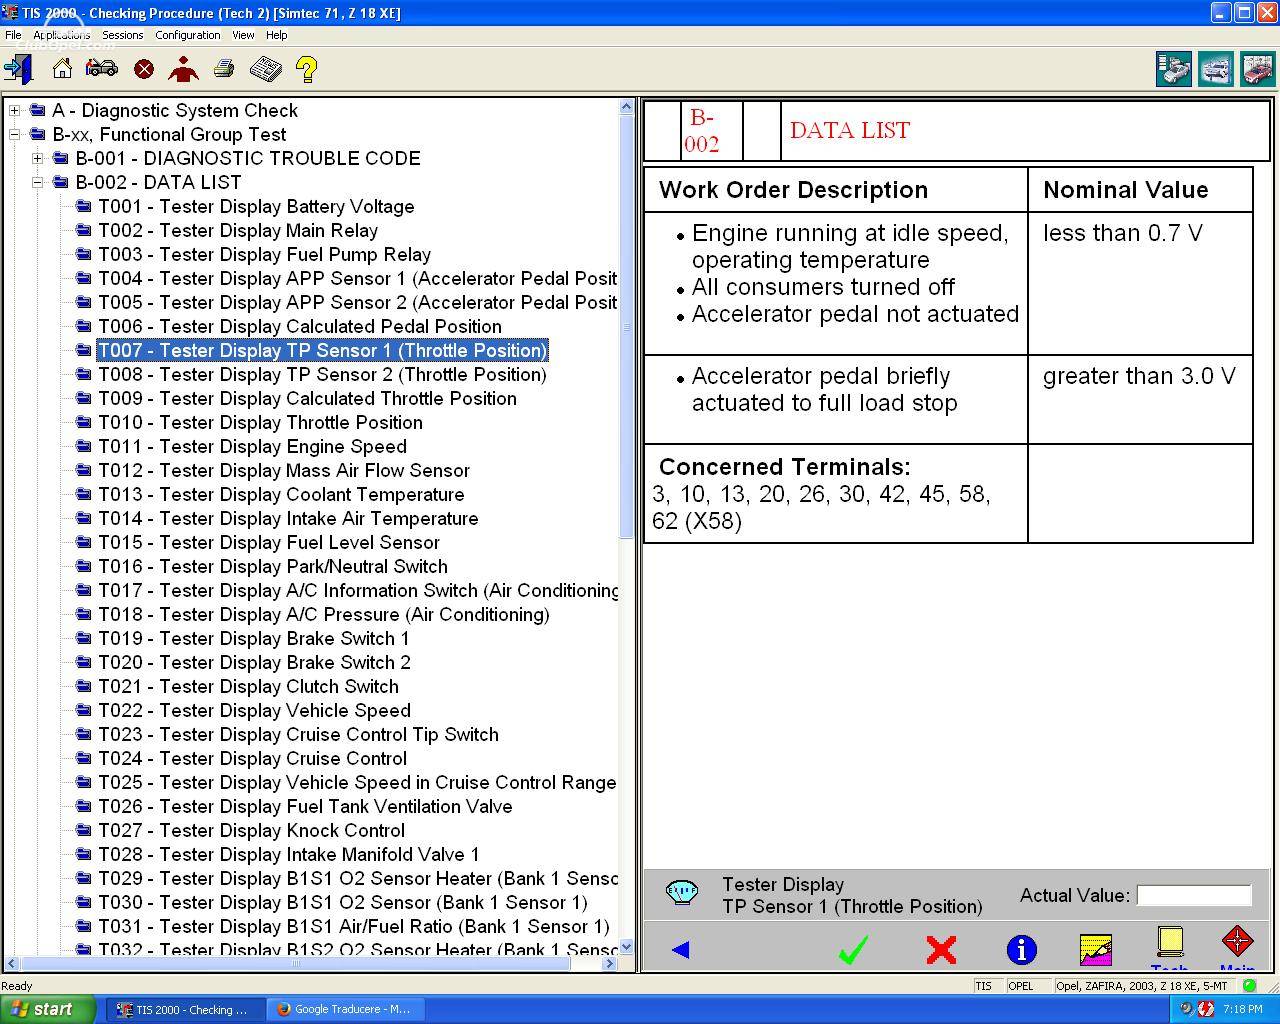The image size is (1280, 1024).
Task: Open the news newspaper icon
Action: click(x=265, y=69)
